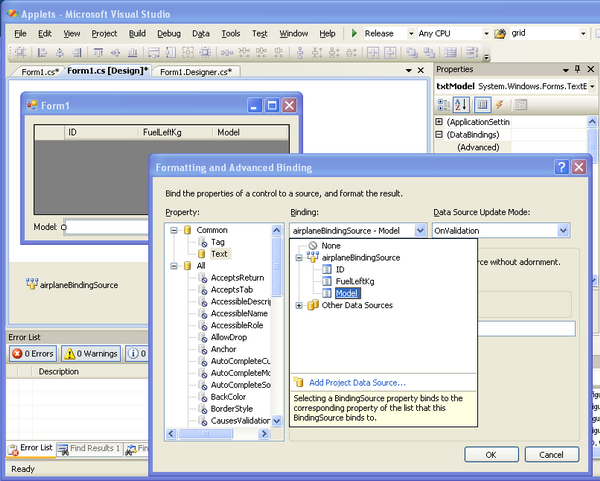Click the Center Vertically icon
The image size is (600, 481).
[390, 52]
